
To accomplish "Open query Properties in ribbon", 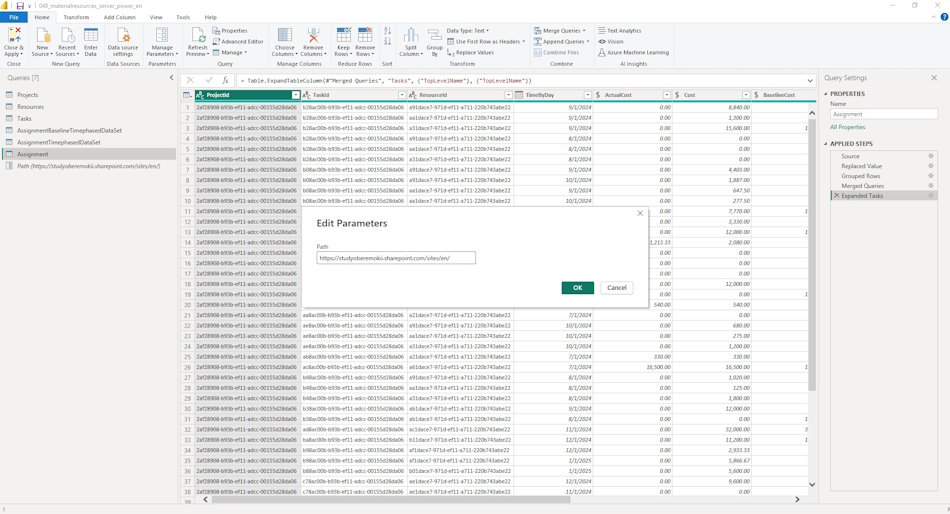I will (230, 30).
